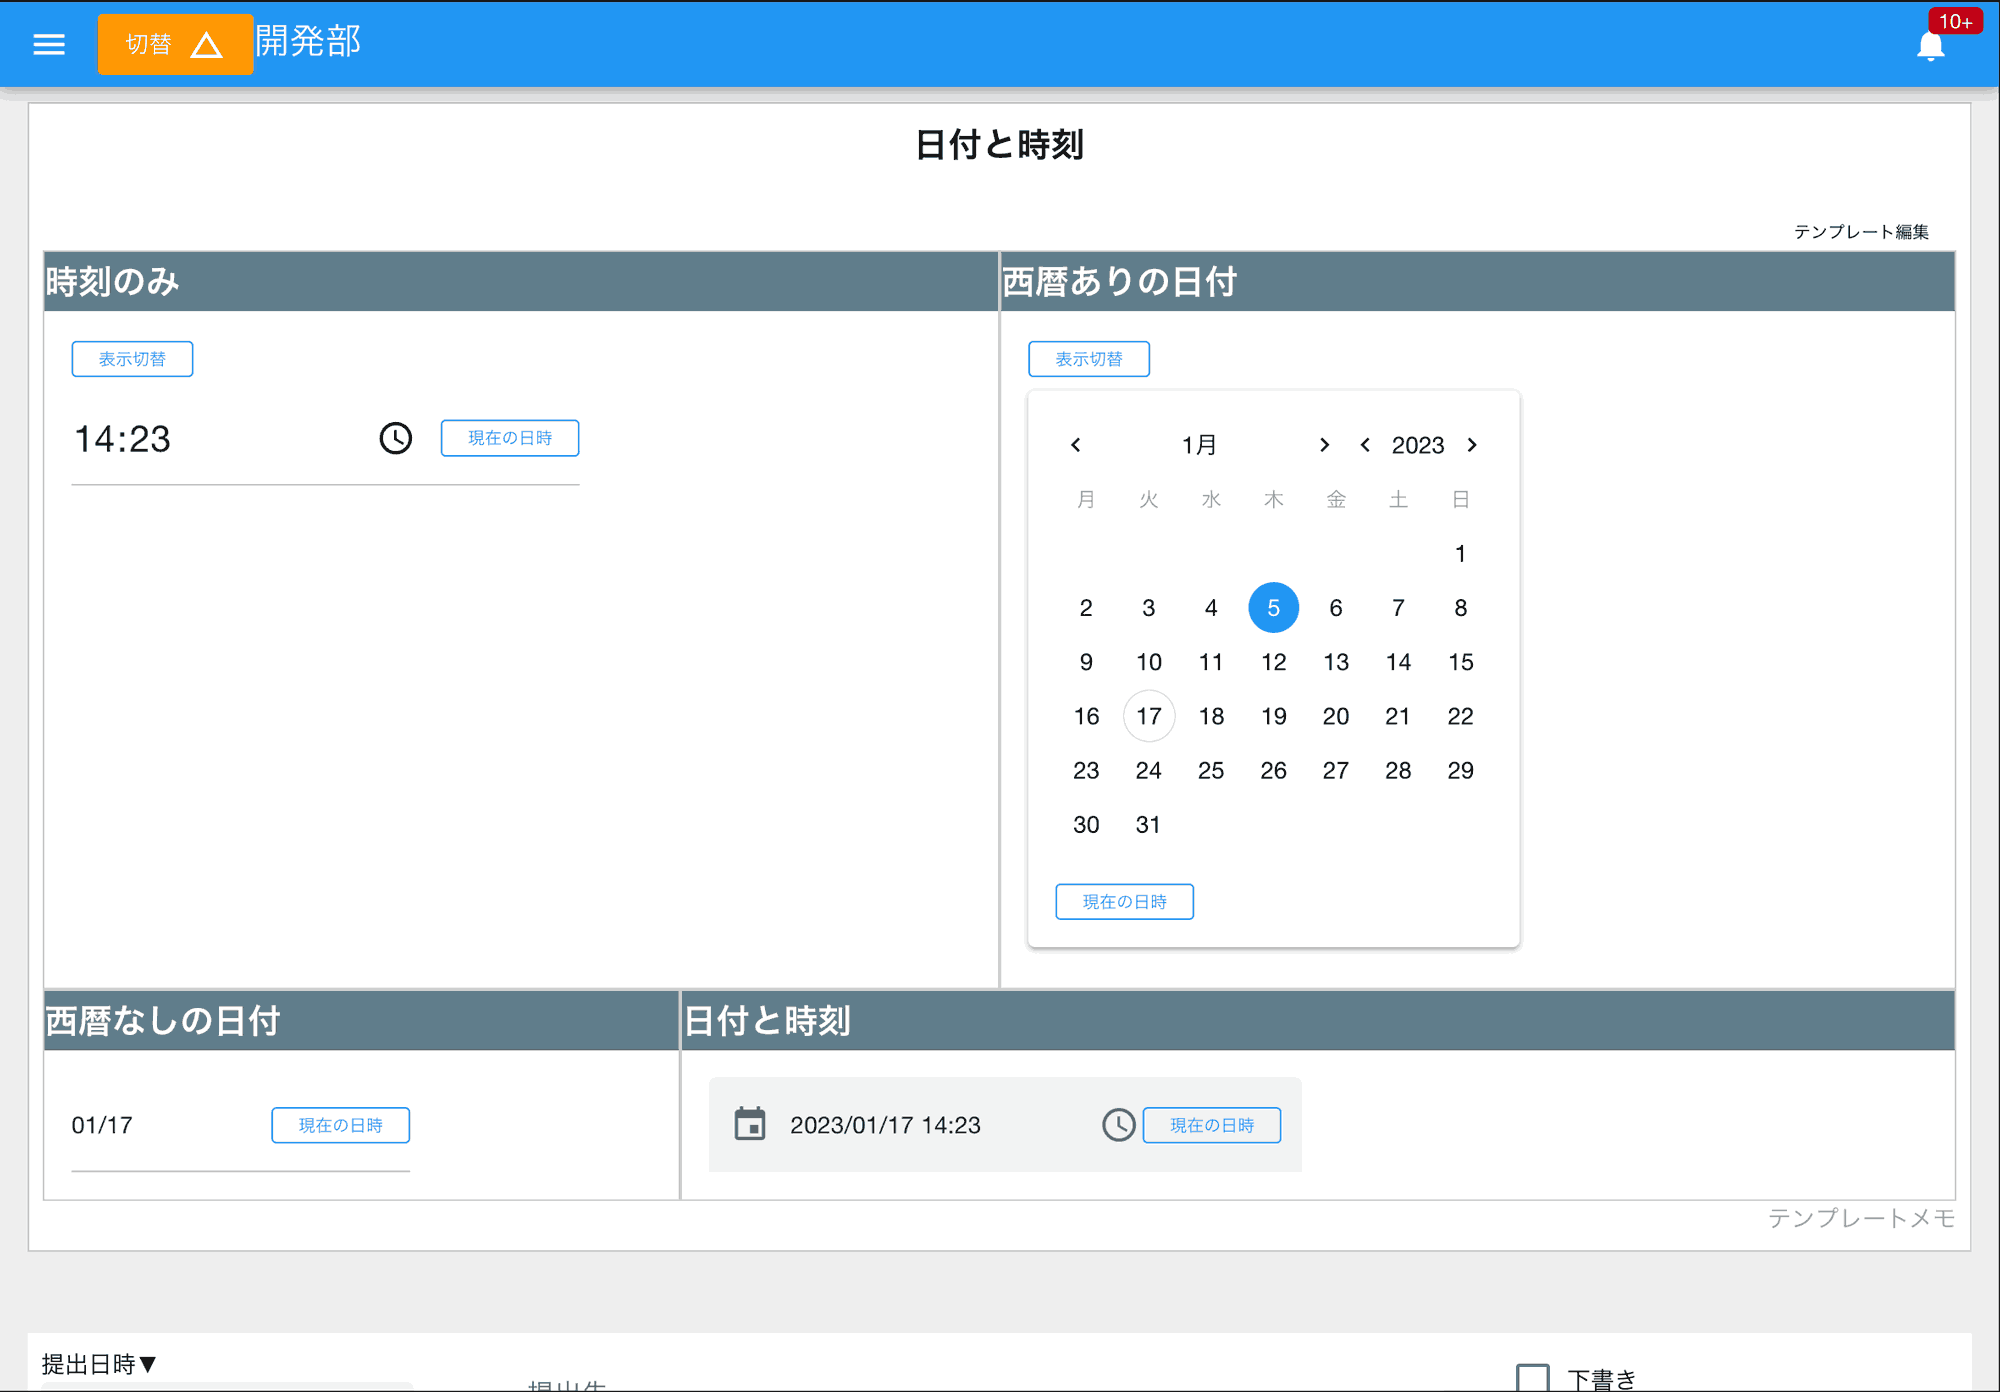Click the 日付と時刻 section header
The image size is (2000, 1392).
pos(765,1021)
